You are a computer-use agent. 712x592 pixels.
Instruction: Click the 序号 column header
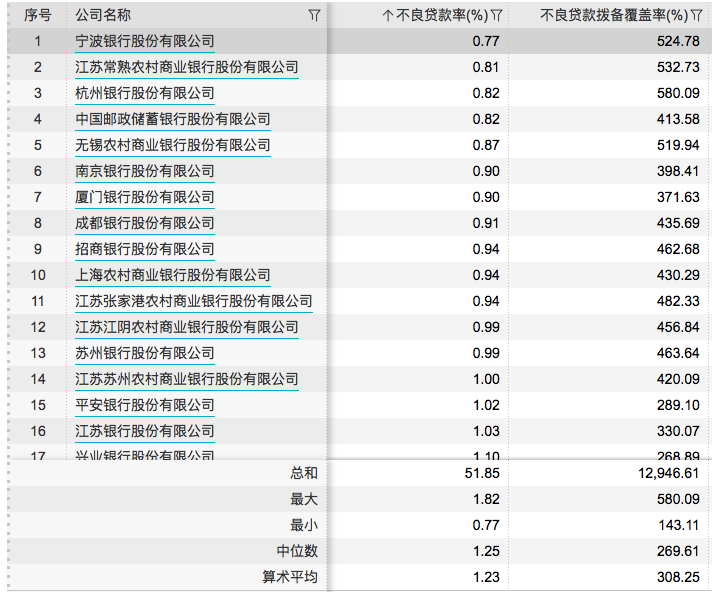pos(38,15)
